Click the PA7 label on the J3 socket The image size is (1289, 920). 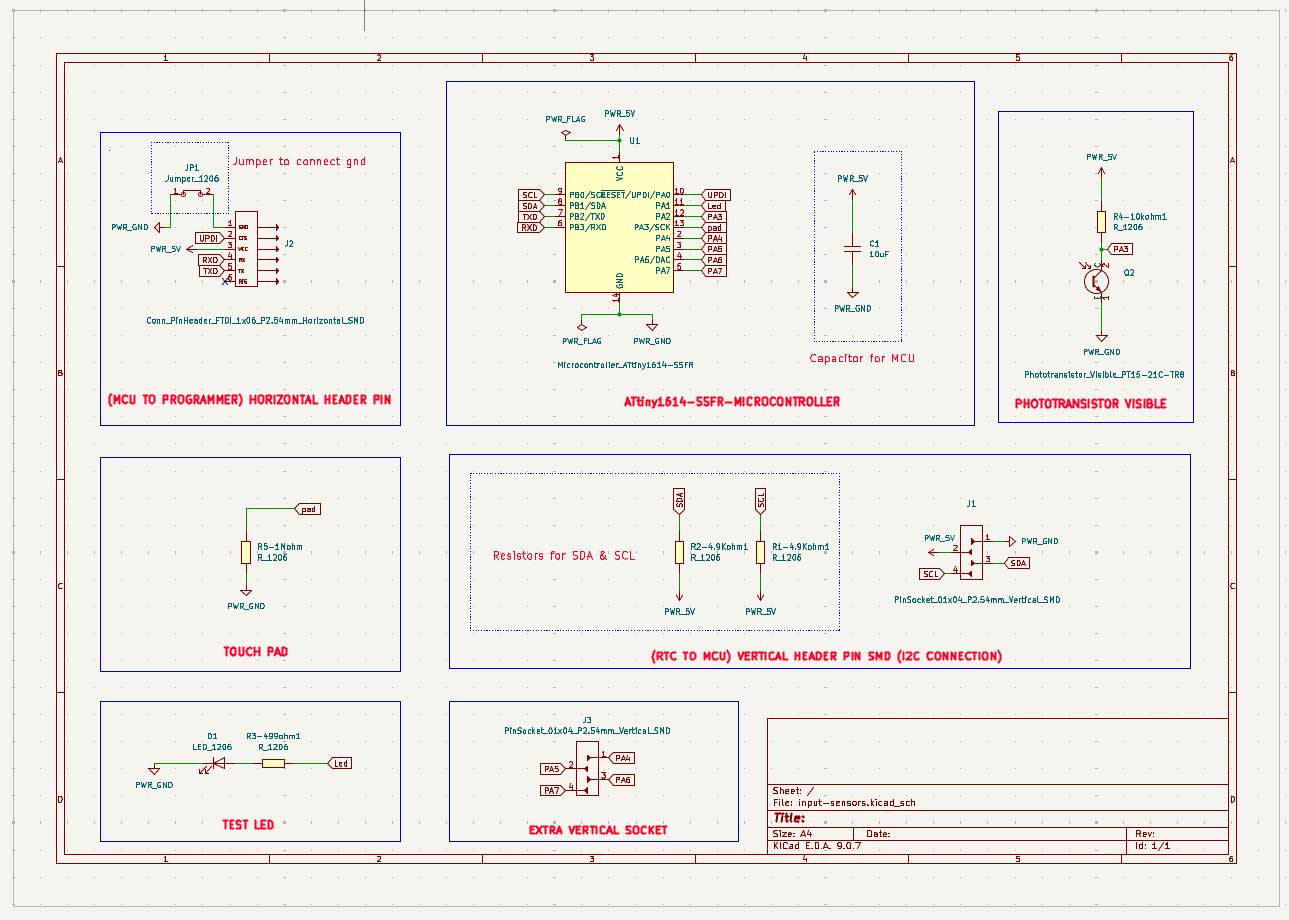tap(551, 790)
